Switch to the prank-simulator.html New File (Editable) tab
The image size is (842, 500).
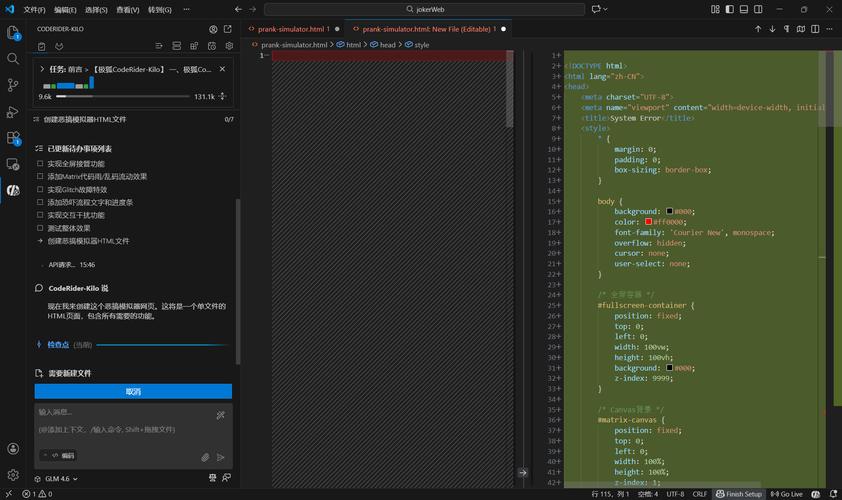click(x=428, y=29)
